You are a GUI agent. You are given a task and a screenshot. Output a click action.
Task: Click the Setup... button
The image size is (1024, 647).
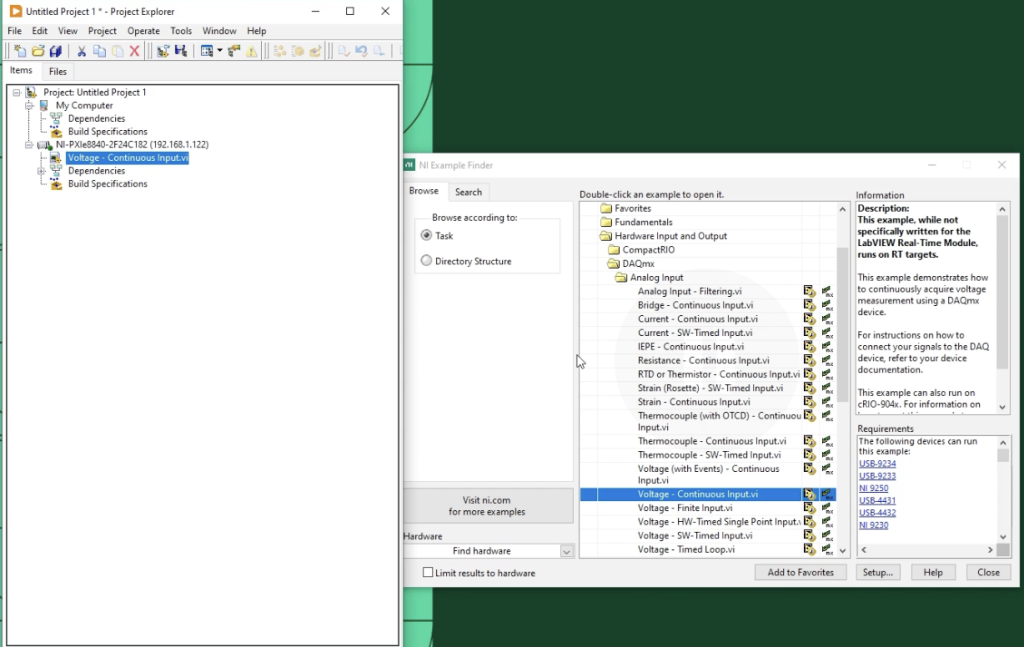click(878, 573)
